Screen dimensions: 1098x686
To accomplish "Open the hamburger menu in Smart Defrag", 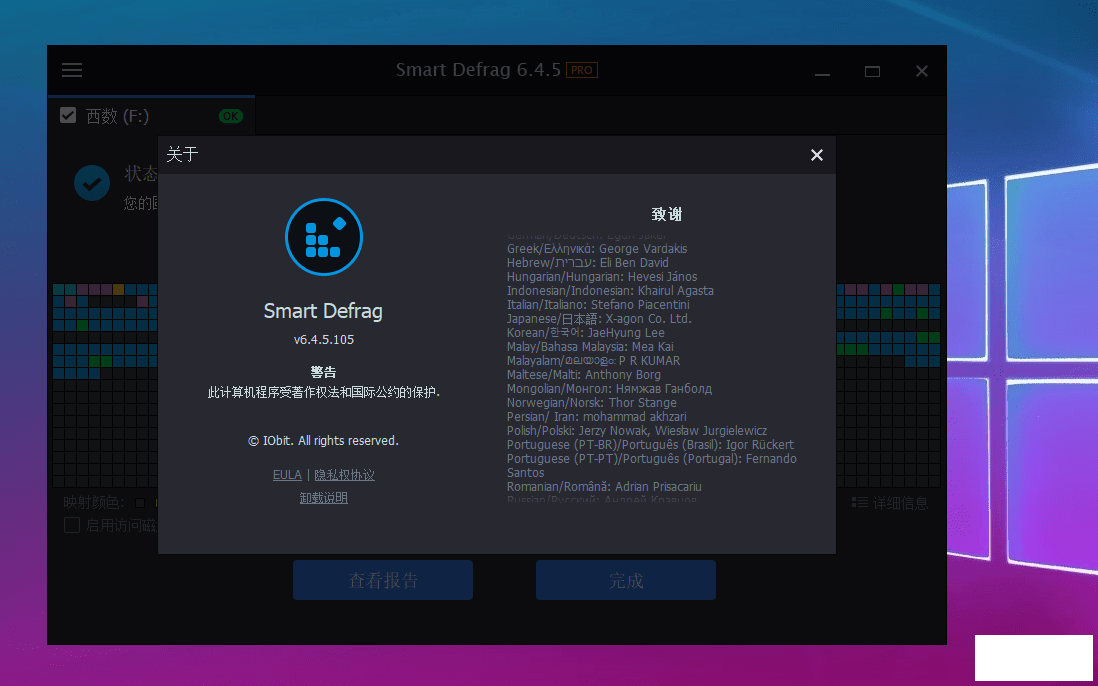I will coord(71,70).
